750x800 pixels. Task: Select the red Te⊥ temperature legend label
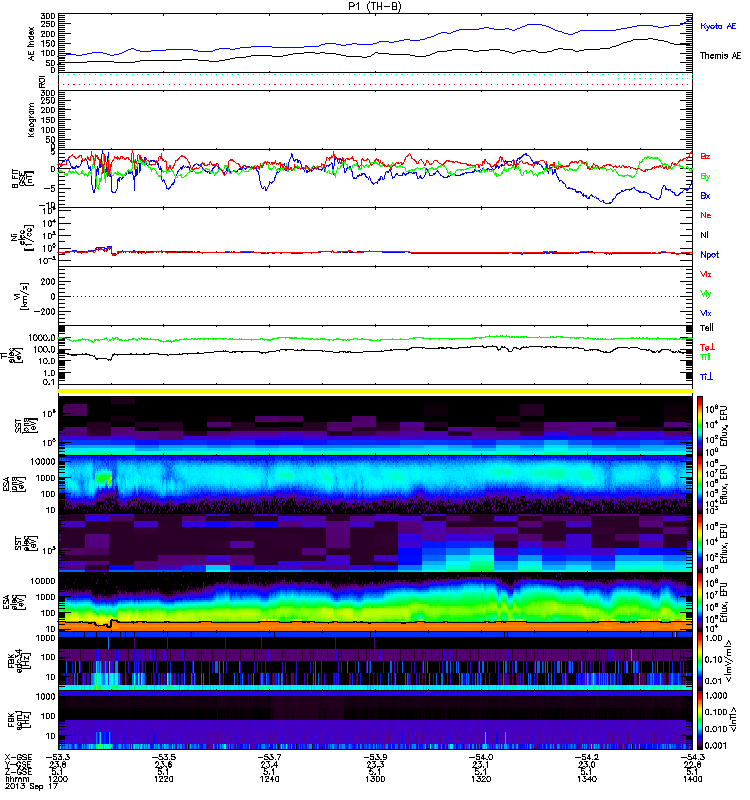[x=707, y=347]
